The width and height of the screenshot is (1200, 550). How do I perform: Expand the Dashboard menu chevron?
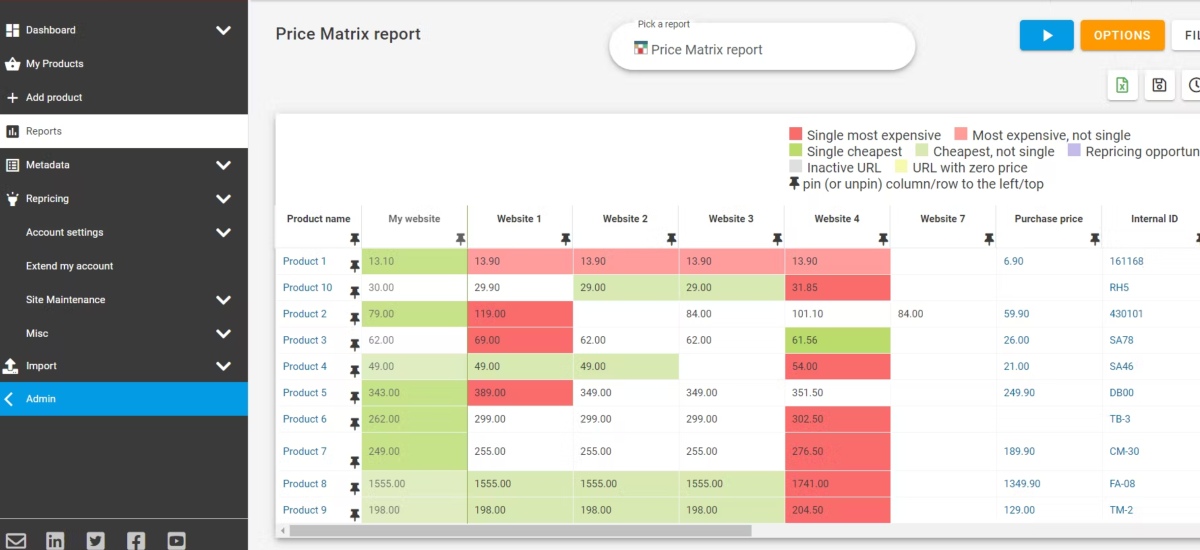click(x=223, y=30)
